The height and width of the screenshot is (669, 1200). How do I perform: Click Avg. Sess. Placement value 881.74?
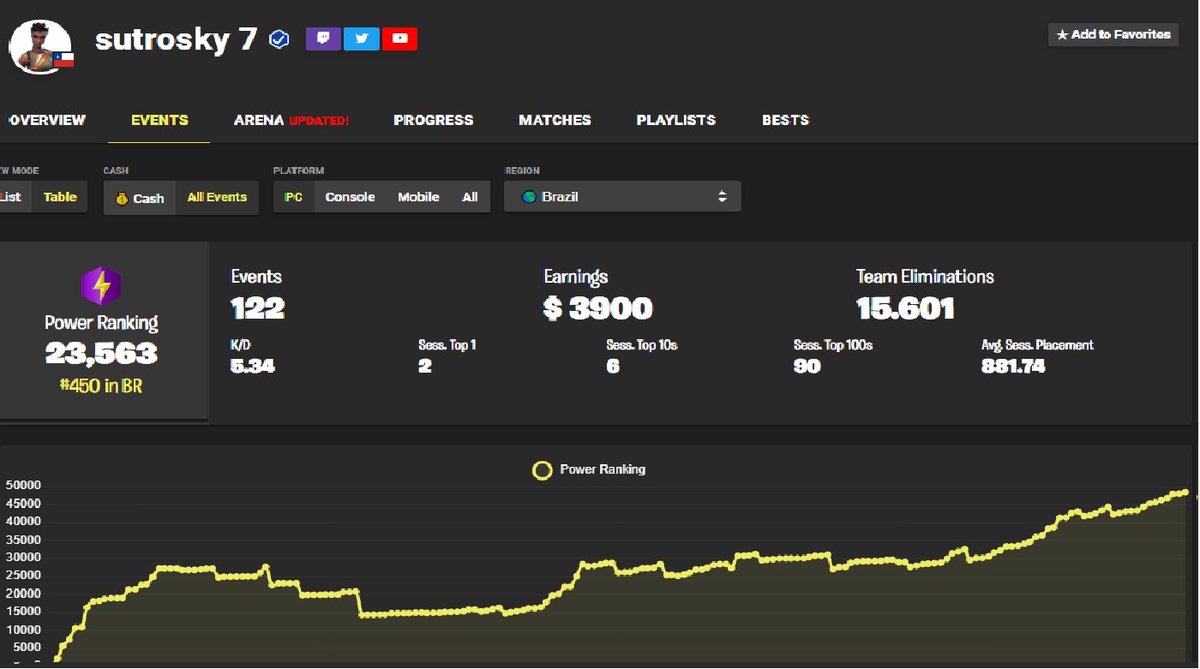click(1014, 366)
